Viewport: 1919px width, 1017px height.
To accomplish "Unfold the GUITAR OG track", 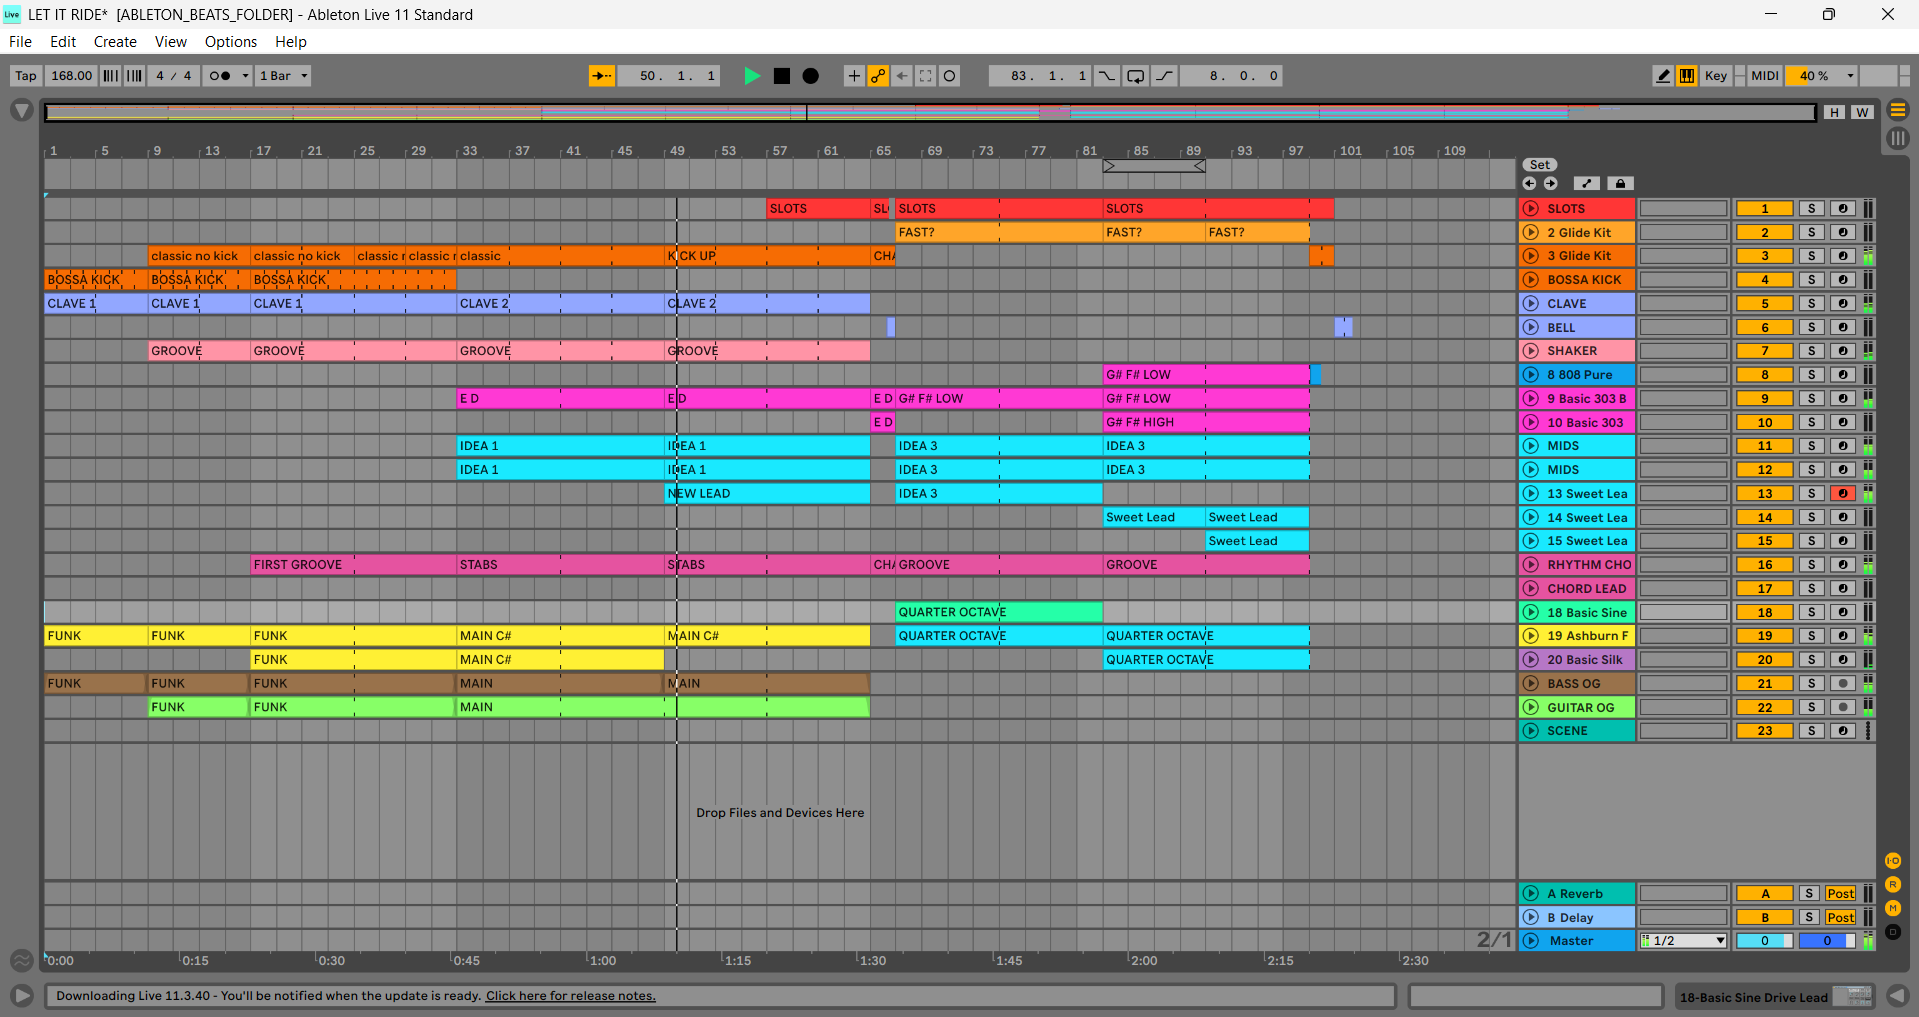I will coord(1531,707).
